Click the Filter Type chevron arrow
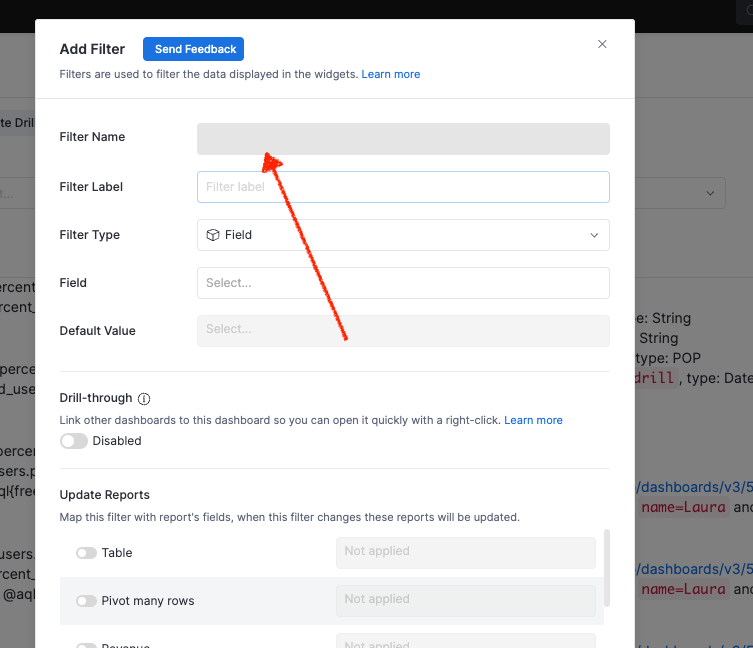753x648 pixels. pos(594,235)
